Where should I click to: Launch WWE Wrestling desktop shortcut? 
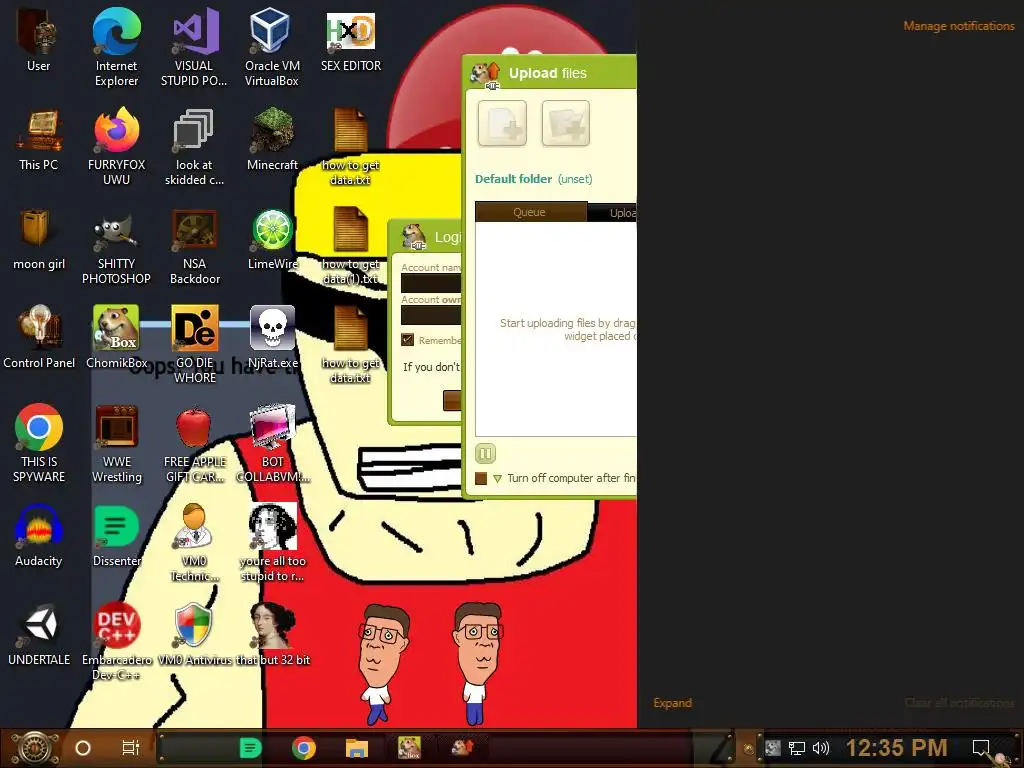pyautogui.click(x=116, y=444)
